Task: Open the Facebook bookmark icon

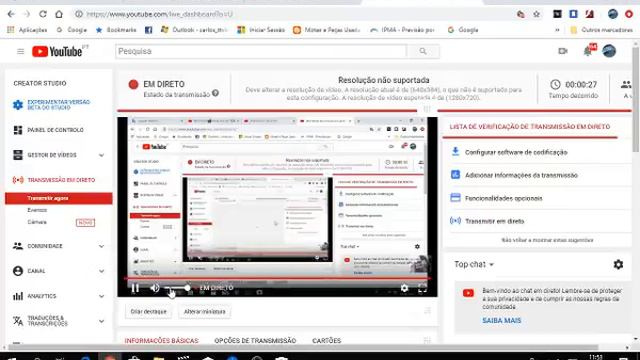Action: [x=149, y=30]
